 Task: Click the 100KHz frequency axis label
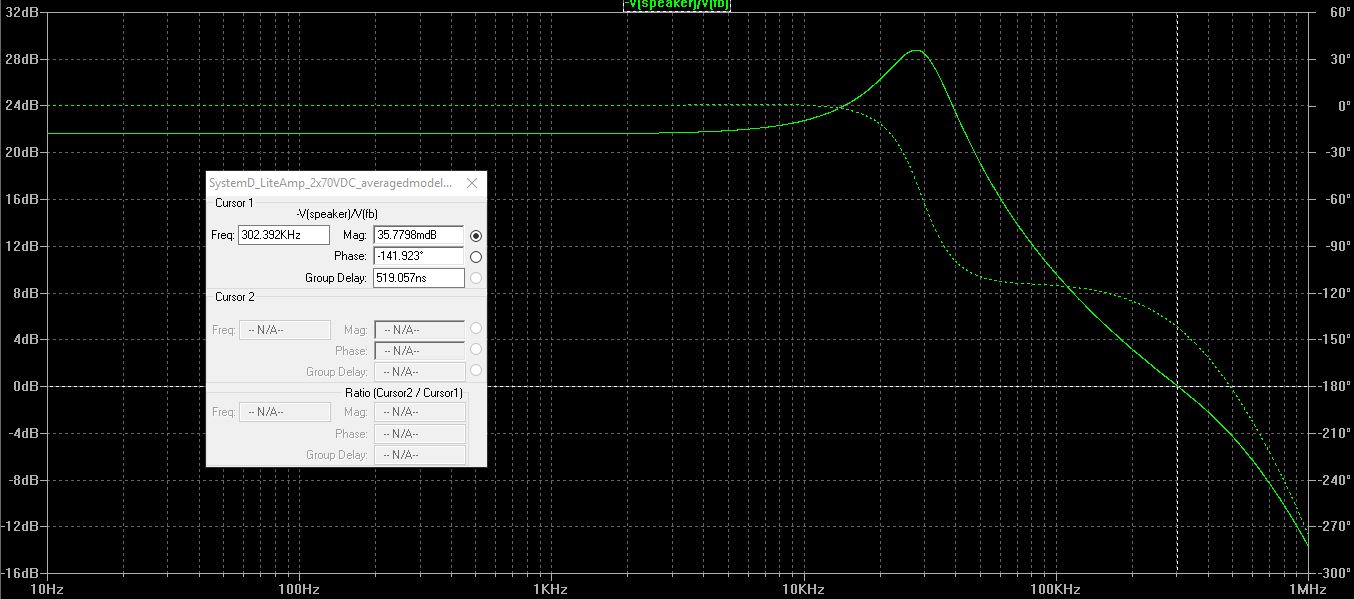pos(1055,590)
